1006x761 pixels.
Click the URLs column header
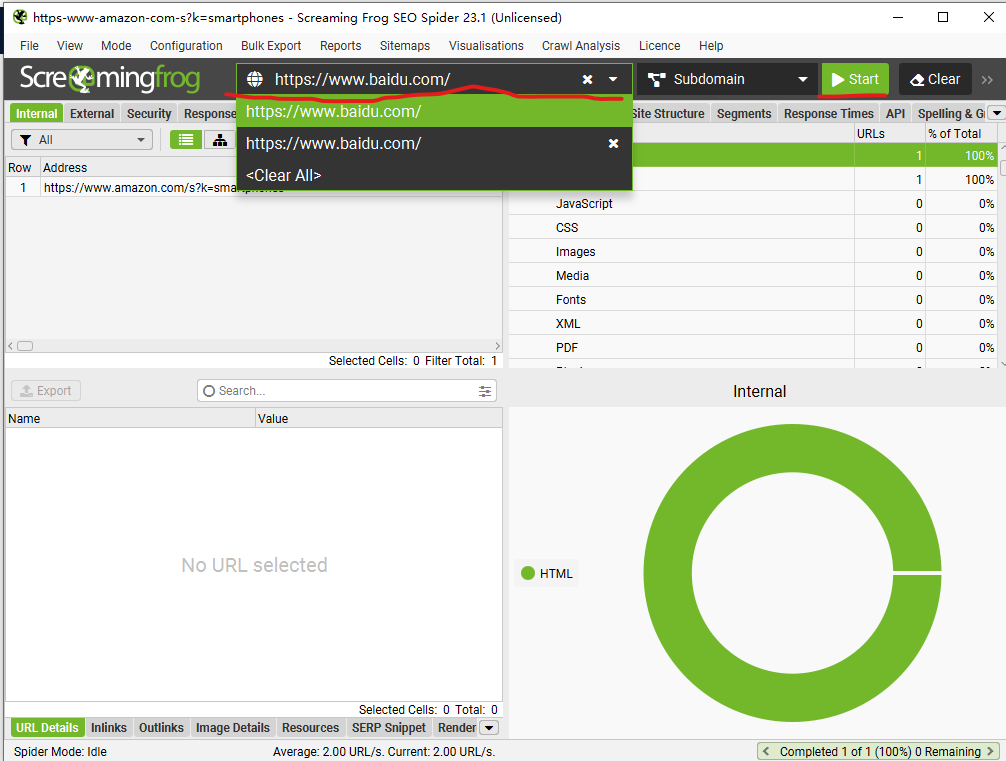point(889,133)
